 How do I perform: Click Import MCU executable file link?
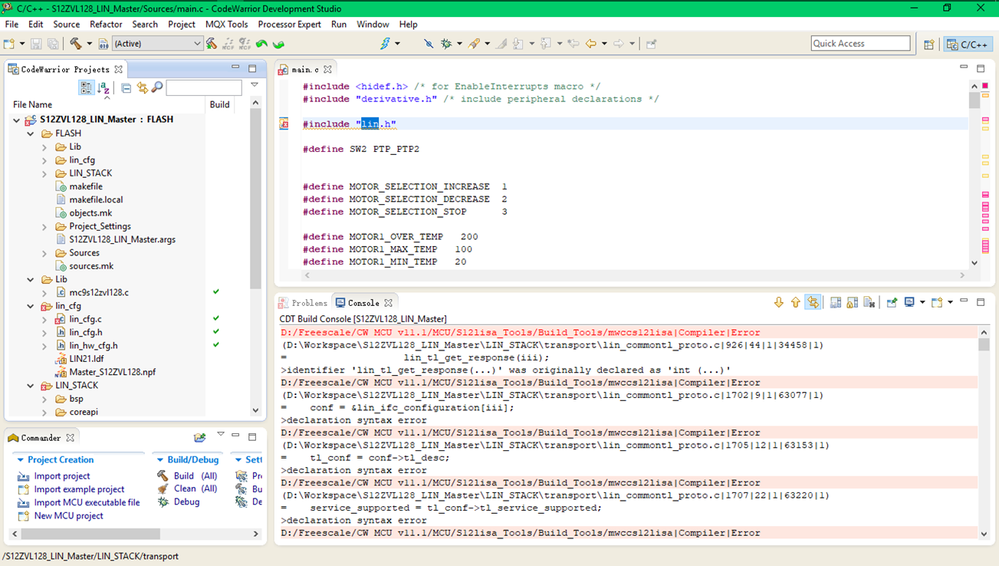(x=87, y=503)
